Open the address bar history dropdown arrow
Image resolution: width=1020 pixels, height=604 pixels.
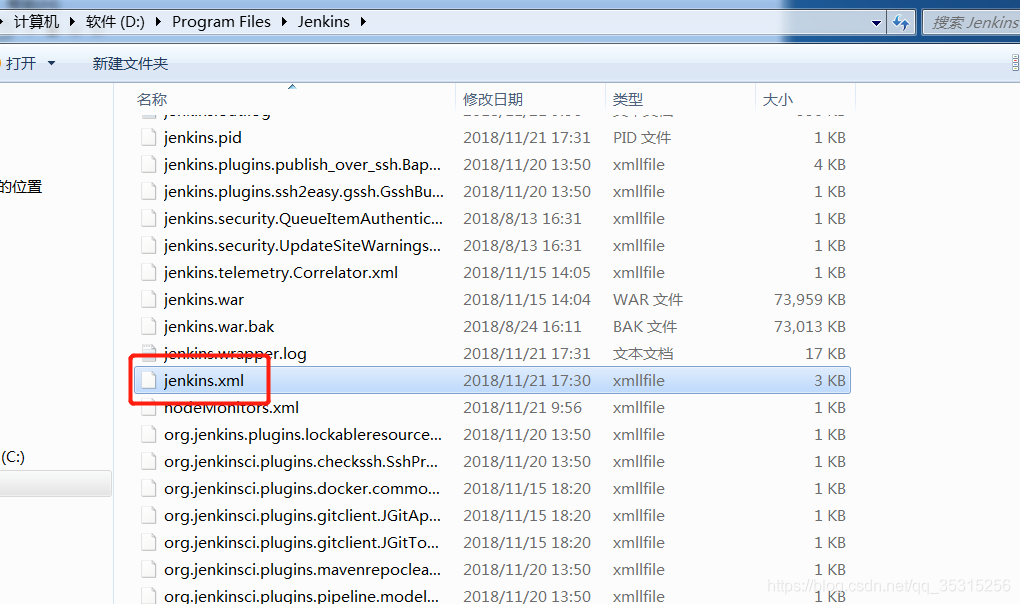click(876, 23)
